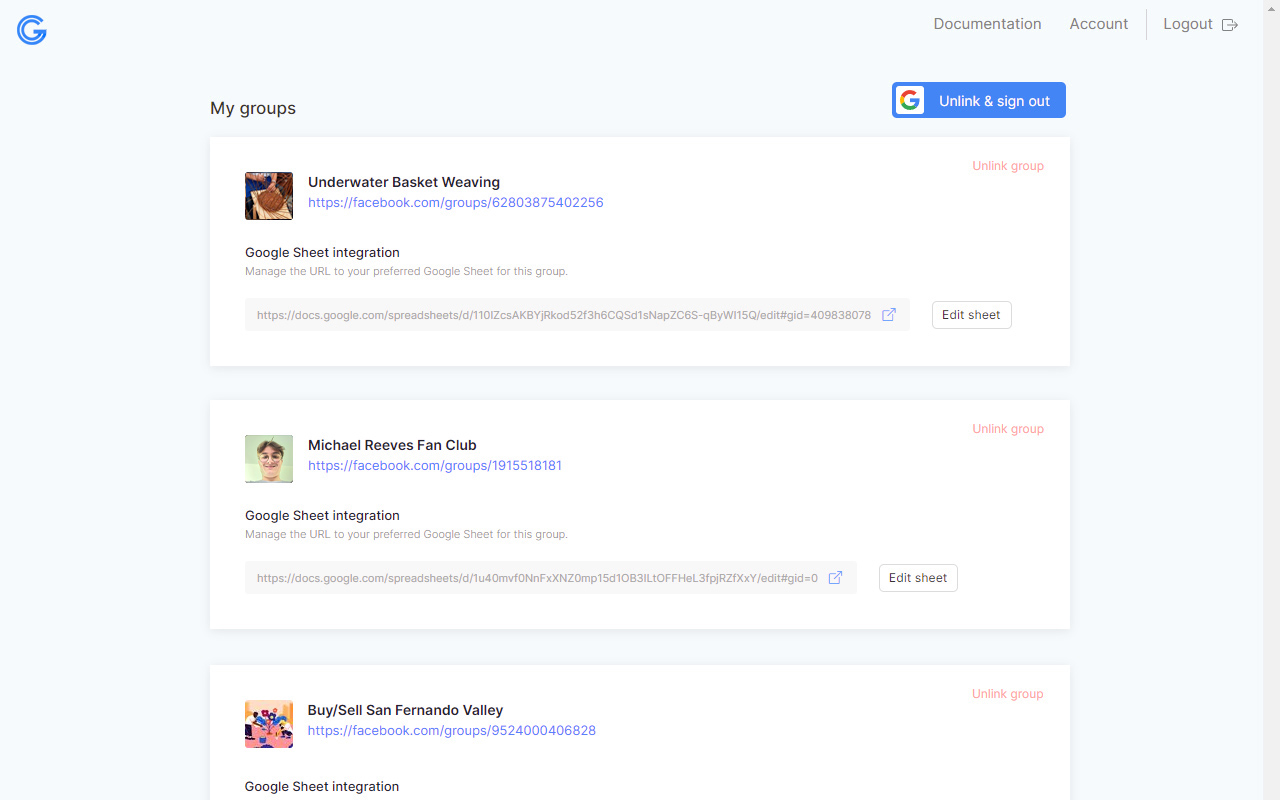Screen dimensions: 1280x800
Task: Go to the Account page
Action: (x=1099, y=24)
